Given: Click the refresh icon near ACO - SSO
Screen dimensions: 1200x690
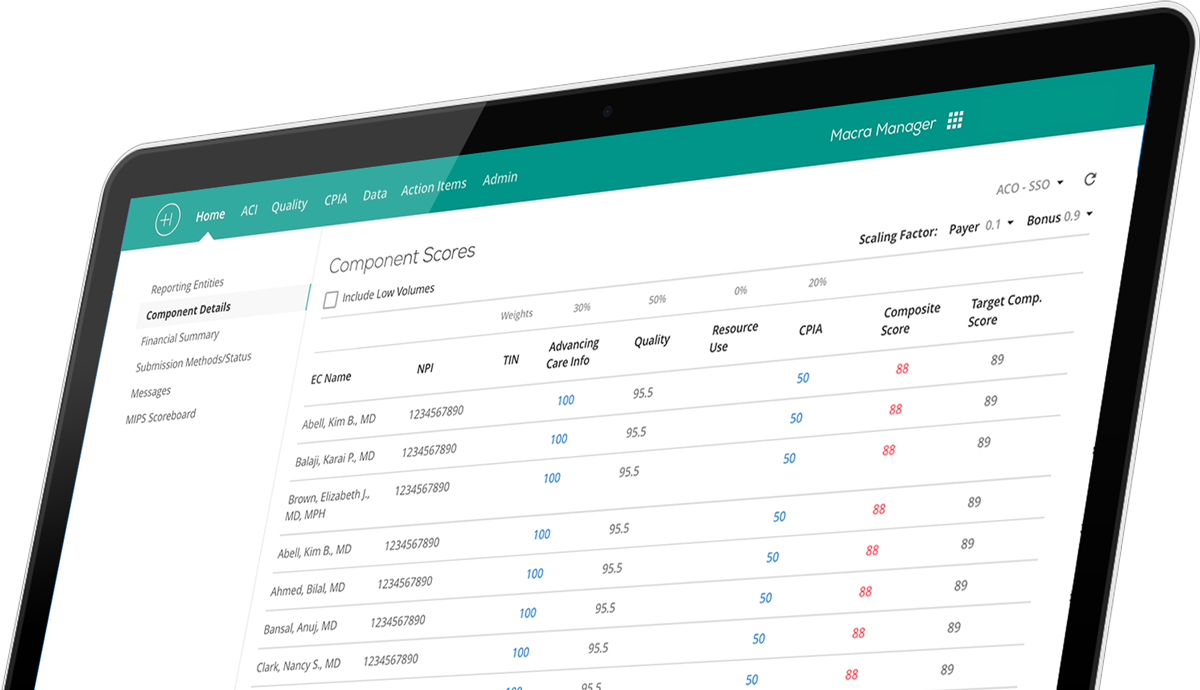Looking at the screenshot, I should coord(1090,180).
